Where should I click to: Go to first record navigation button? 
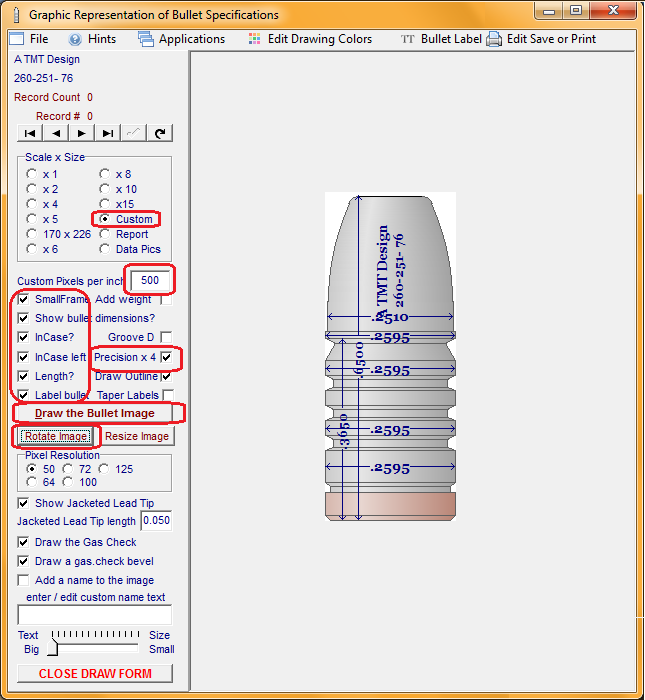pos(30,133)
